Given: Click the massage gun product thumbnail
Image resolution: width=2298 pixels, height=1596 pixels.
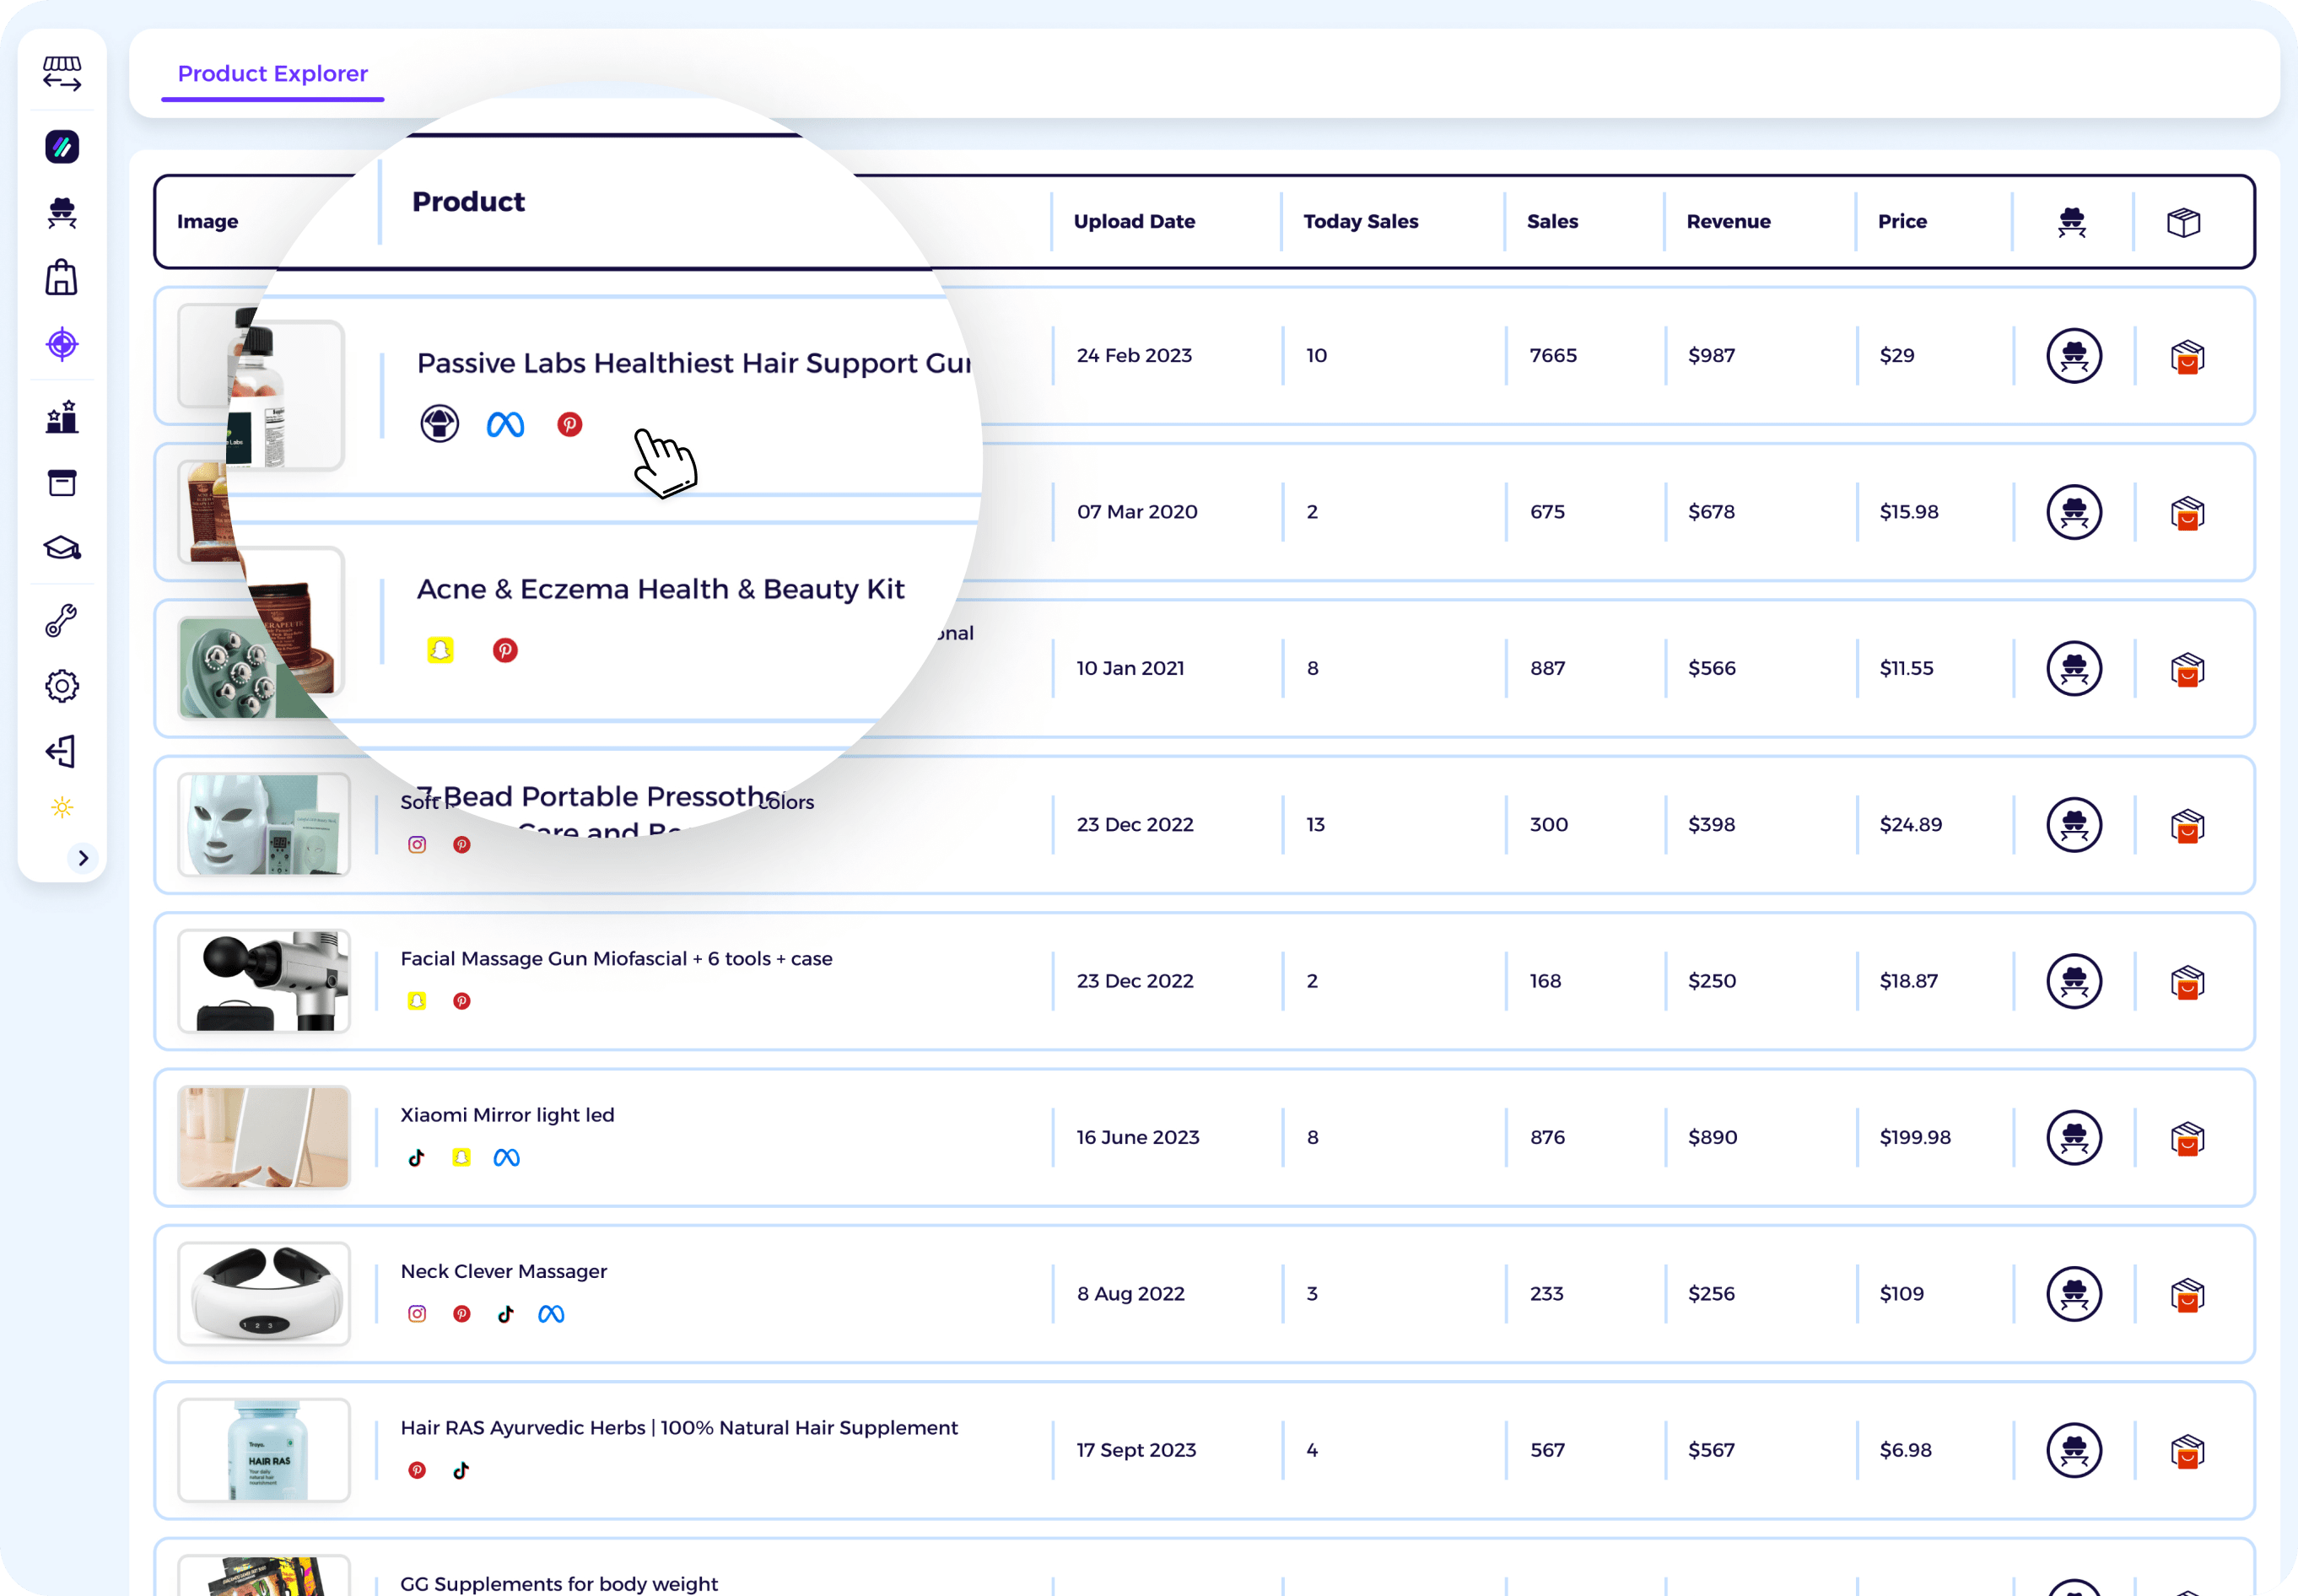Looking at the screenshot, I should click(264, 981).
